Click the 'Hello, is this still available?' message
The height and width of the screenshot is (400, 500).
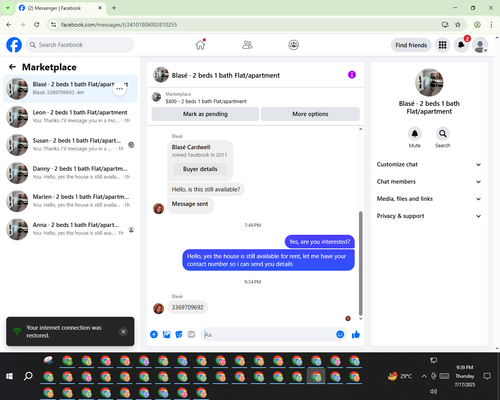[206, 189]
